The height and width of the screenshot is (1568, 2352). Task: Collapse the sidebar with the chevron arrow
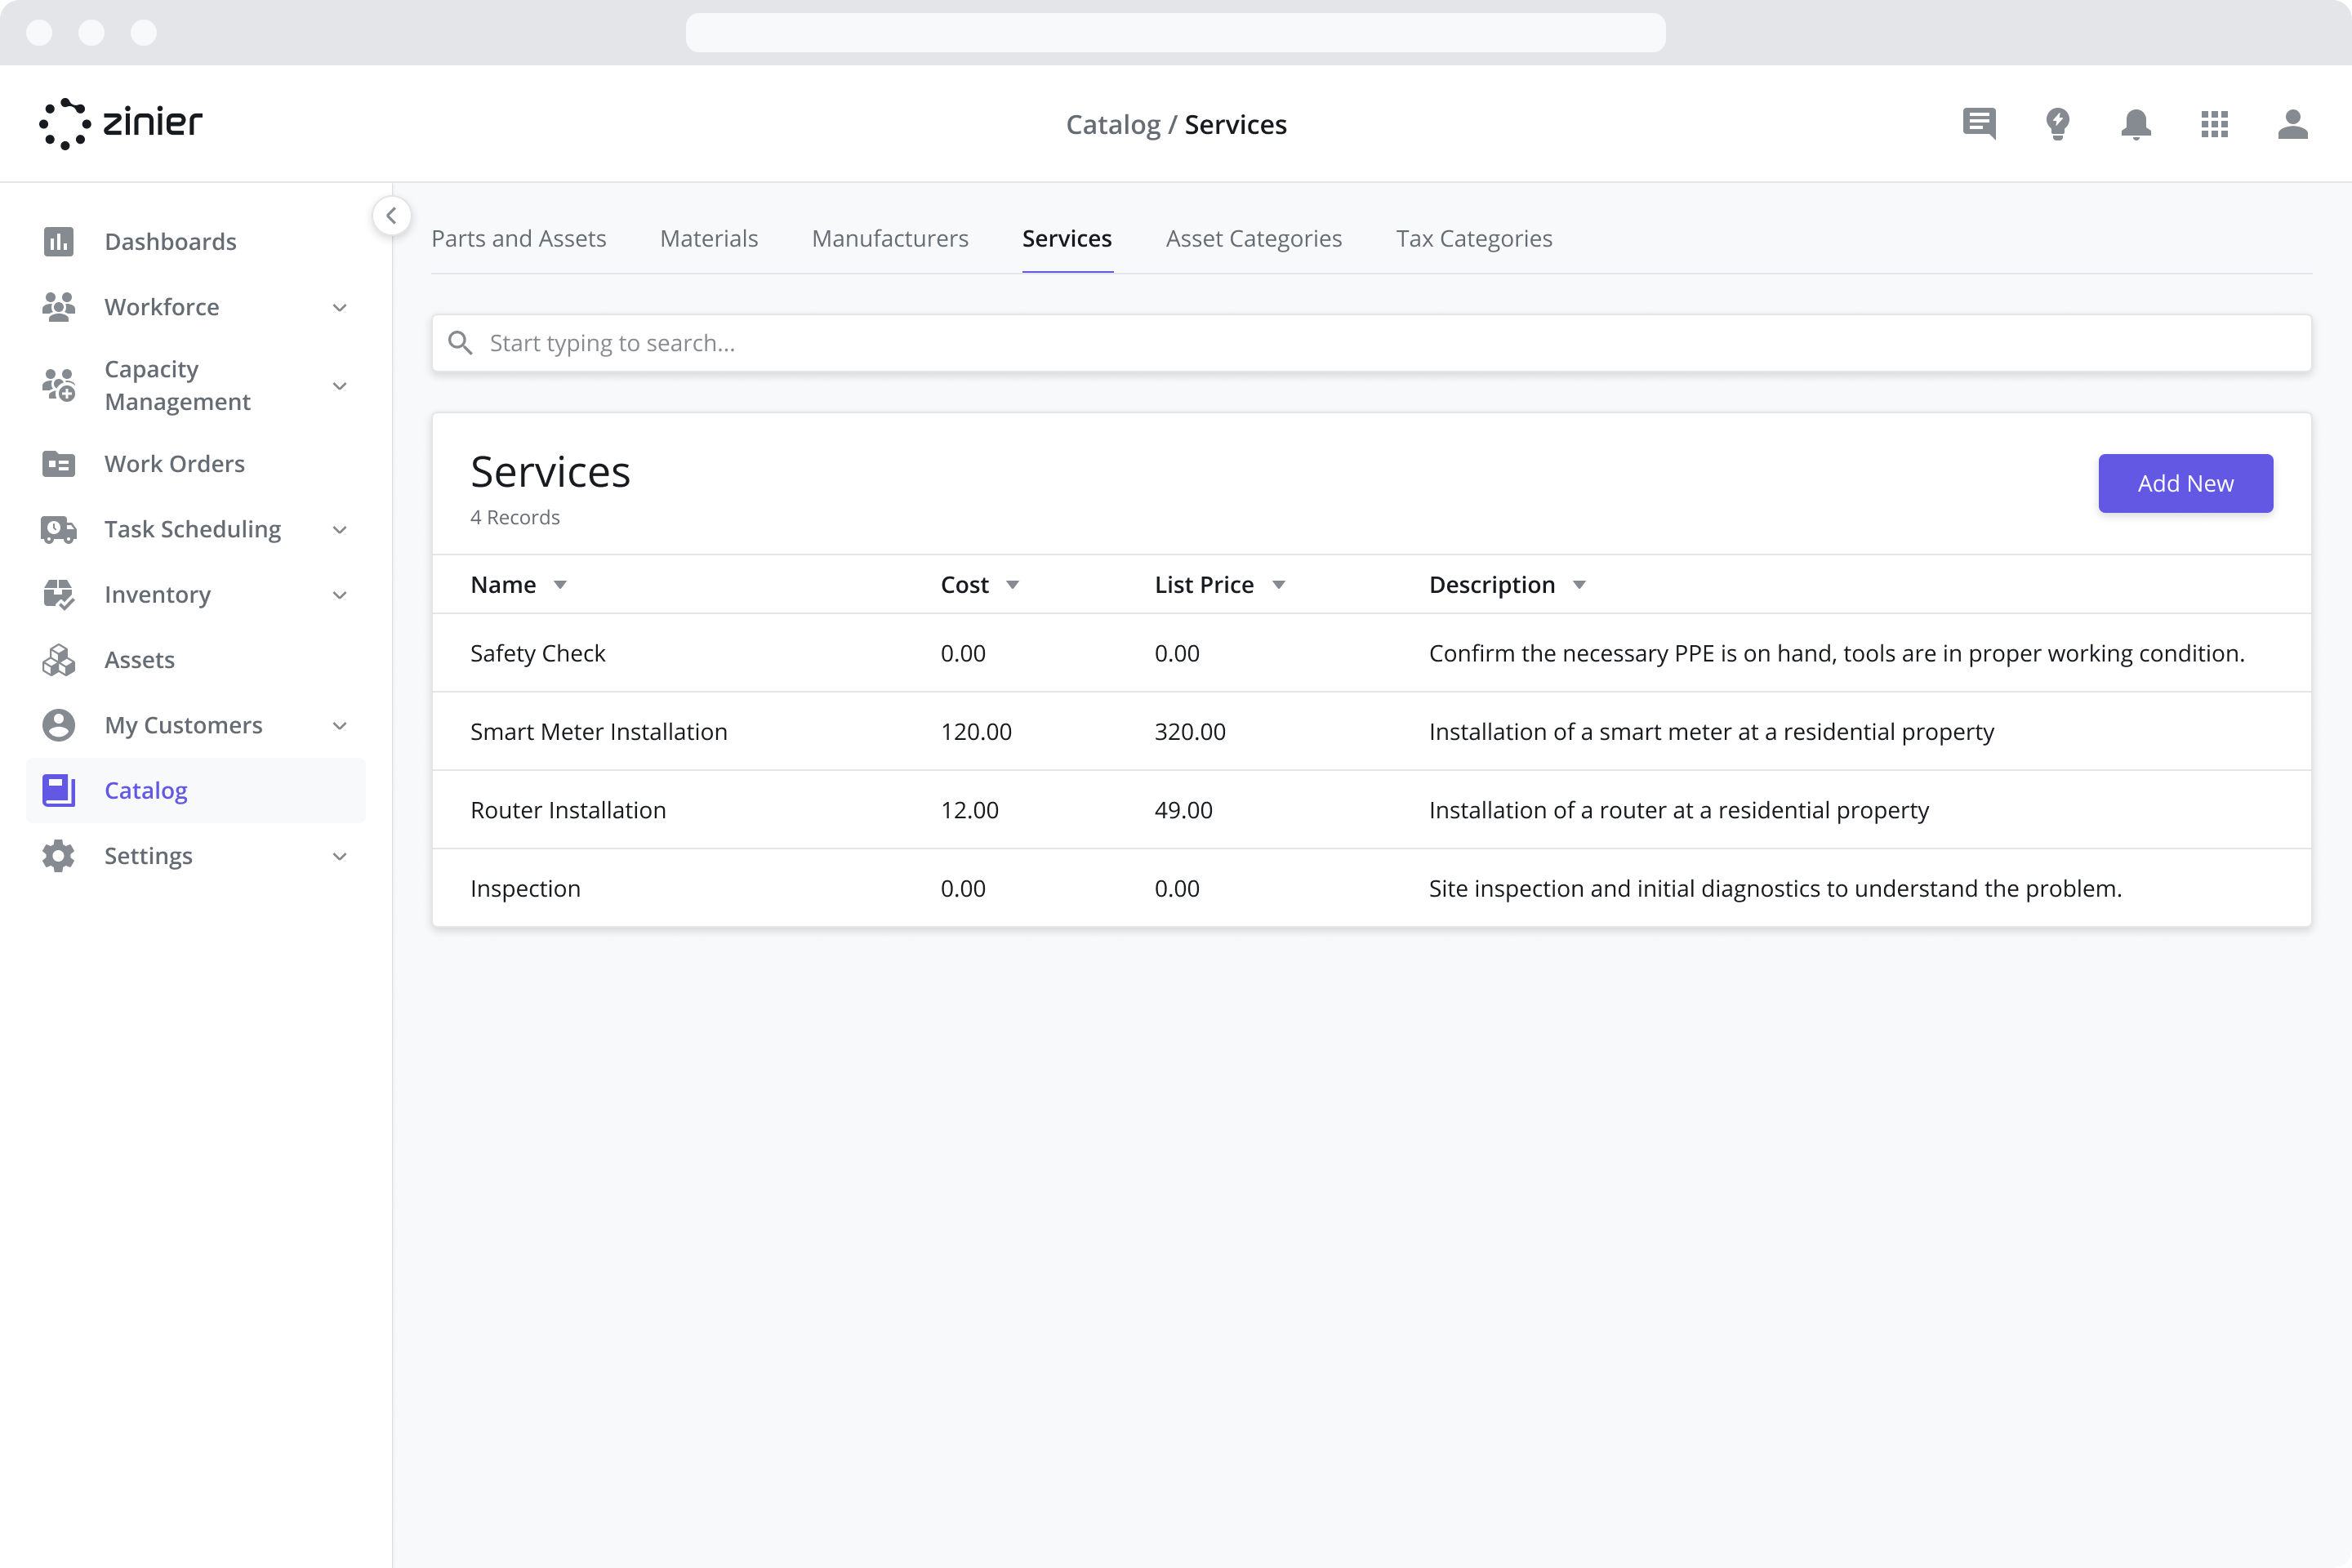coord(391,216)
